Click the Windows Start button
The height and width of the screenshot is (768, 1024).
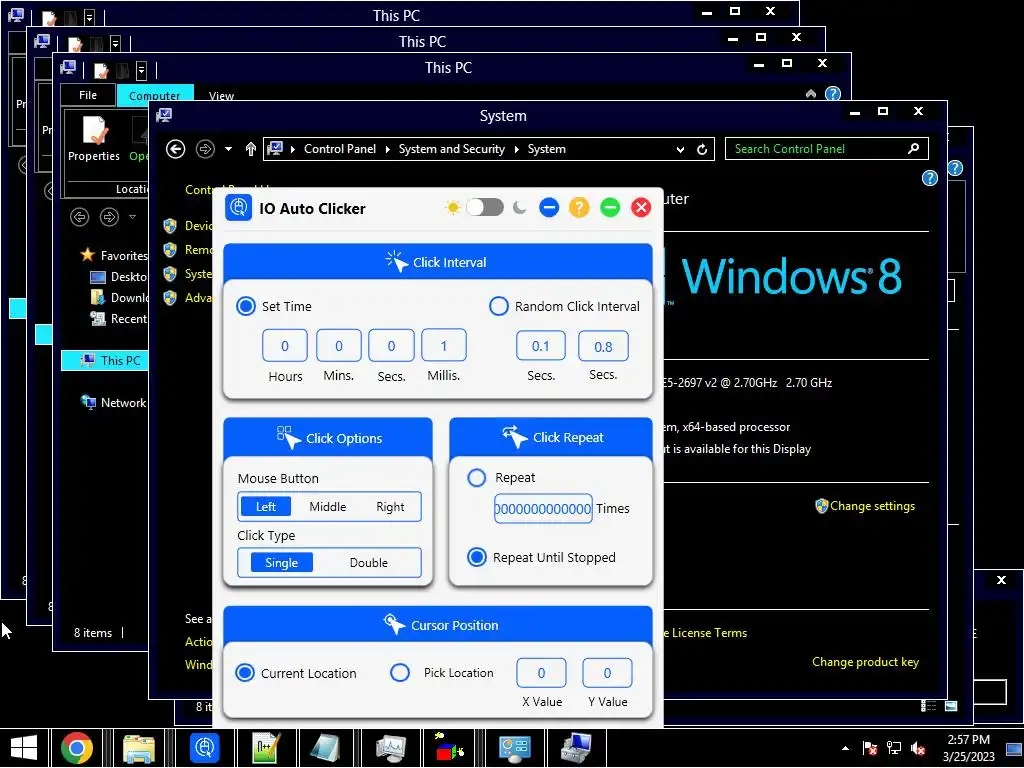click(x=24, y=748)
